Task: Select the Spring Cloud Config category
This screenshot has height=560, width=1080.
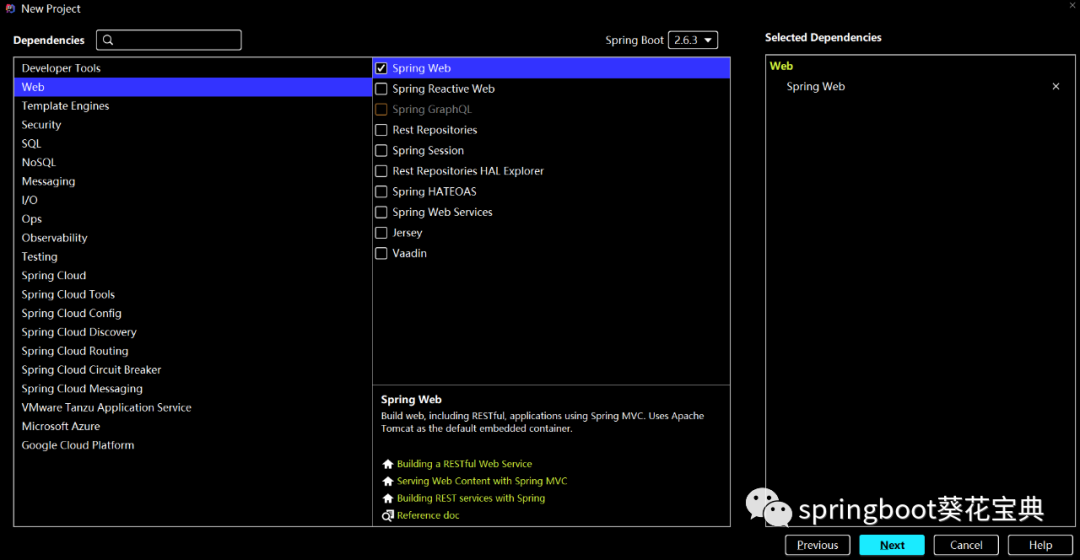Action: coord(193,313)
